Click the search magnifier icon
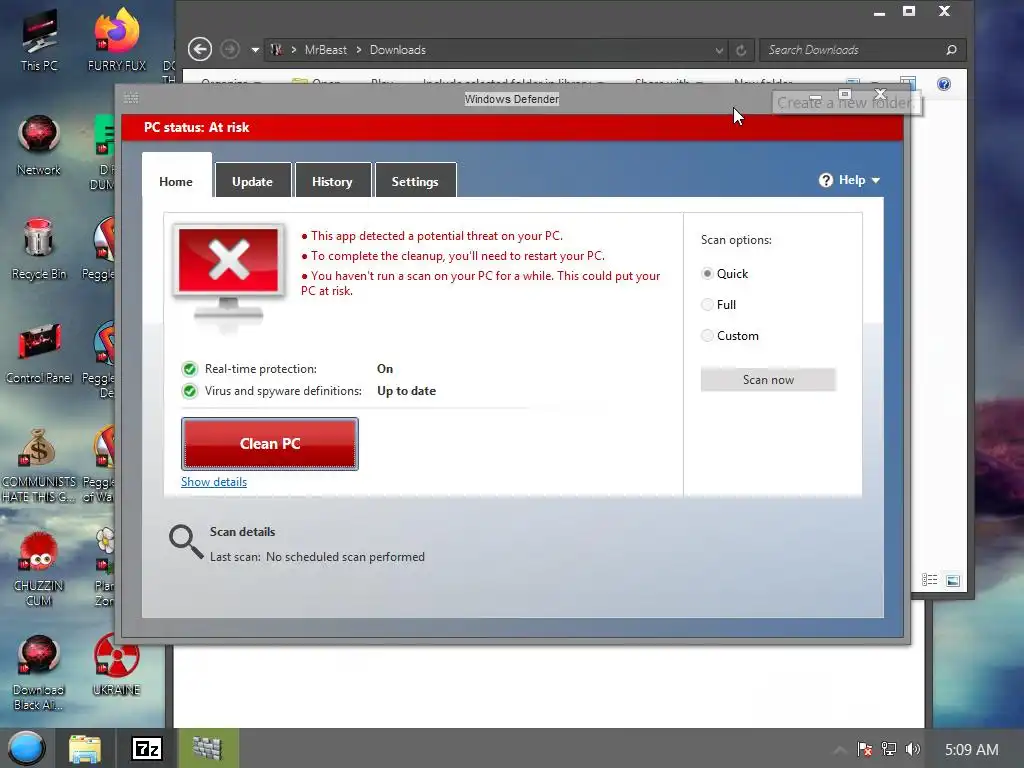 [952, 50]
